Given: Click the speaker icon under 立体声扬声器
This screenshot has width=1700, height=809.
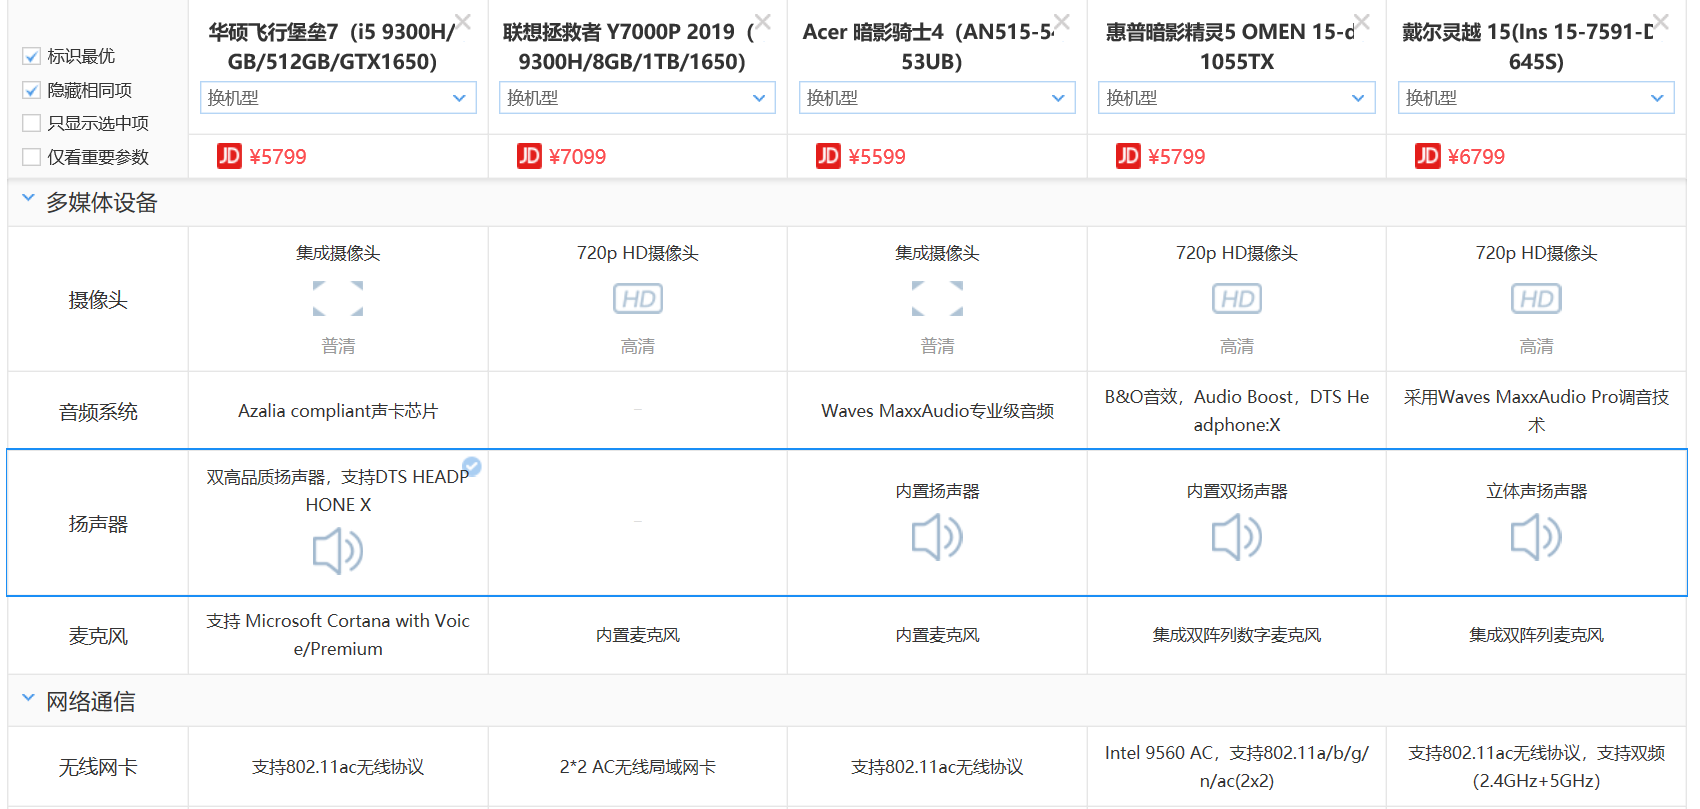Looking at the screenshot, I should tap(1536, 537).
